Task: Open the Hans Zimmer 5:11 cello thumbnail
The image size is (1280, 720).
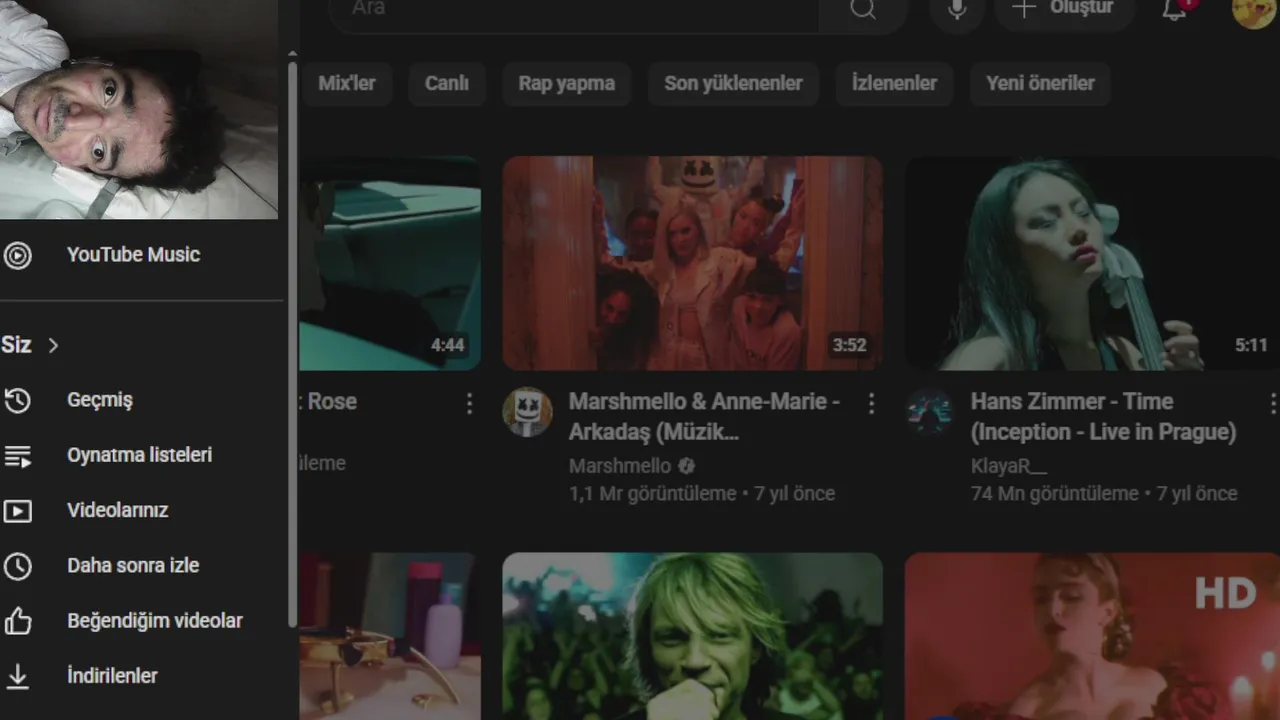Action: coord(1092,263)
